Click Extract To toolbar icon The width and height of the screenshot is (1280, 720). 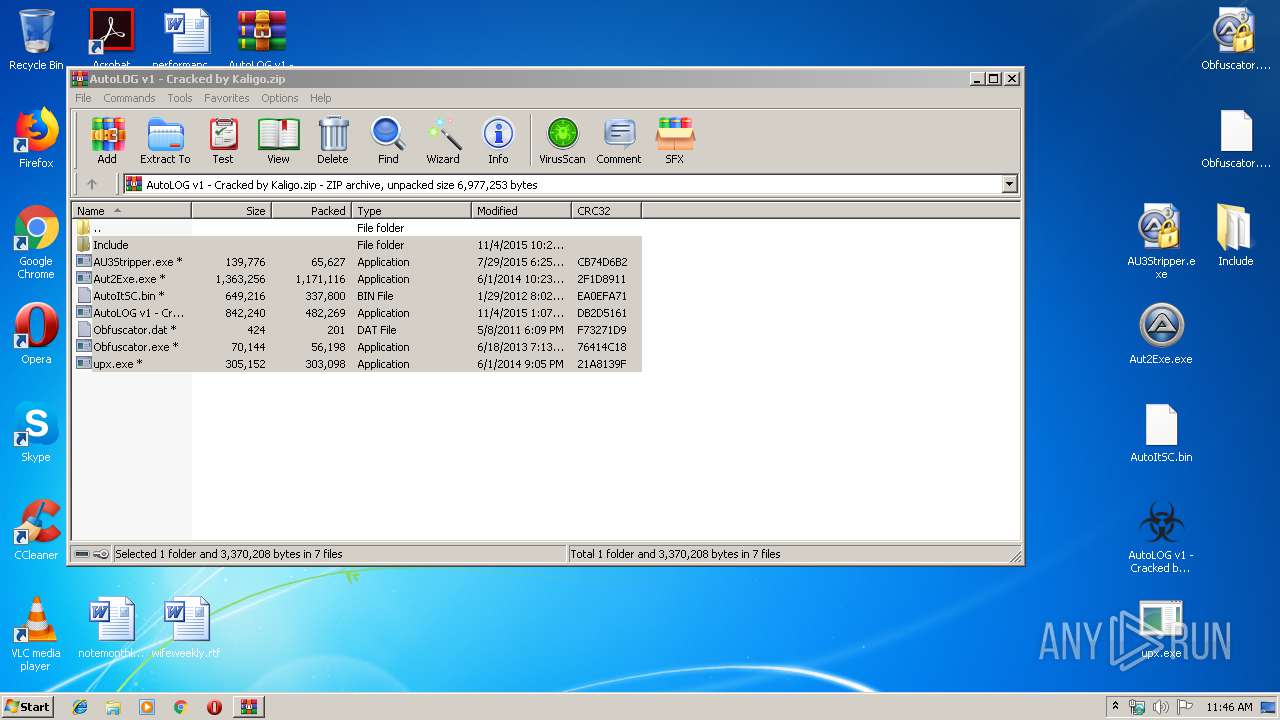click(165, 141)
